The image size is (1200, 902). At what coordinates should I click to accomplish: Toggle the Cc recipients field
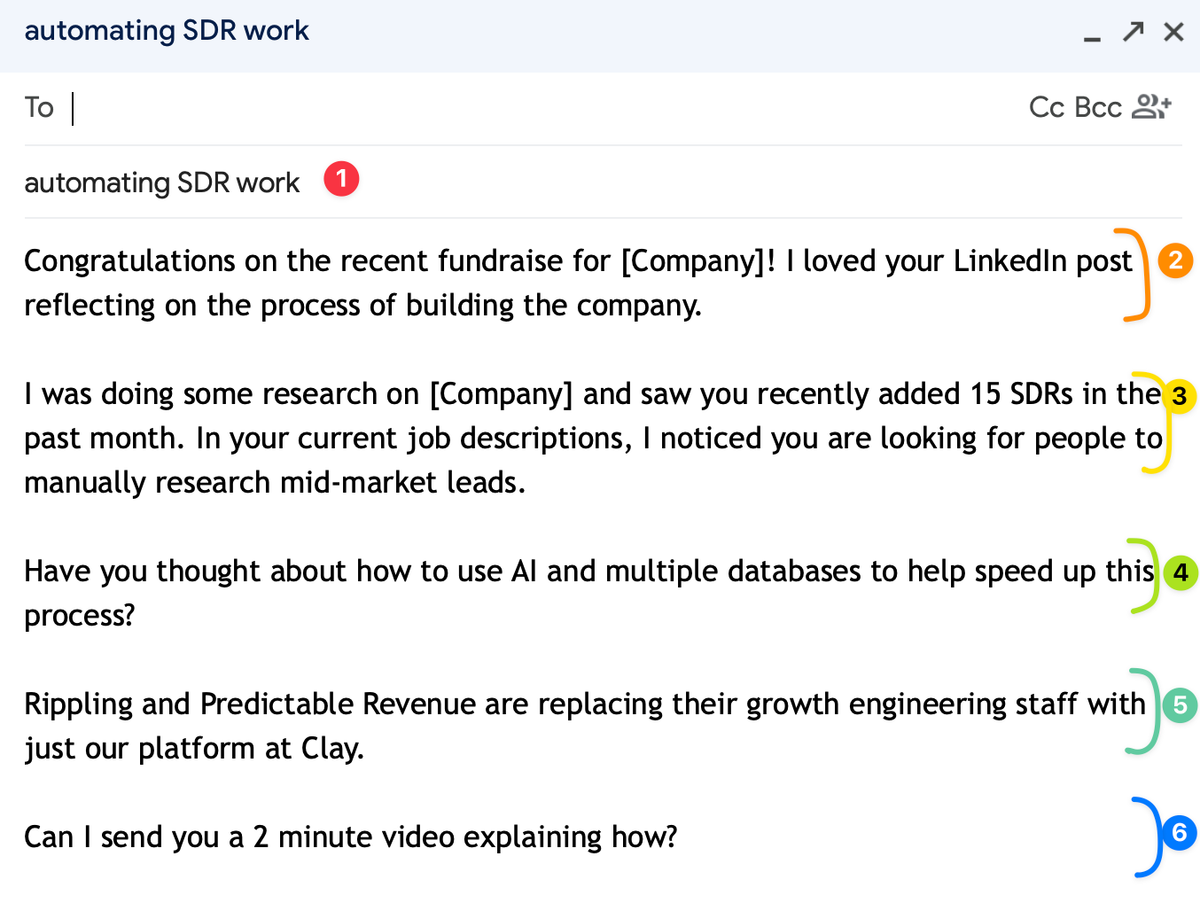pos(1047,106)
